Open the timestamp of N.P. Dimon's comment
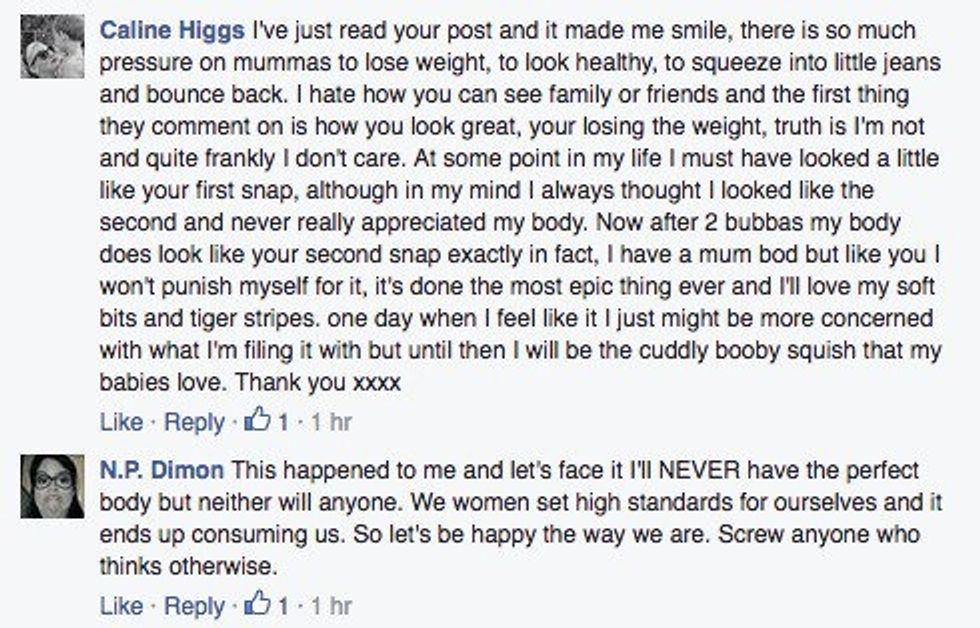Image resolution: width=980 pixels, height=628 pixels. click(330, 606)
